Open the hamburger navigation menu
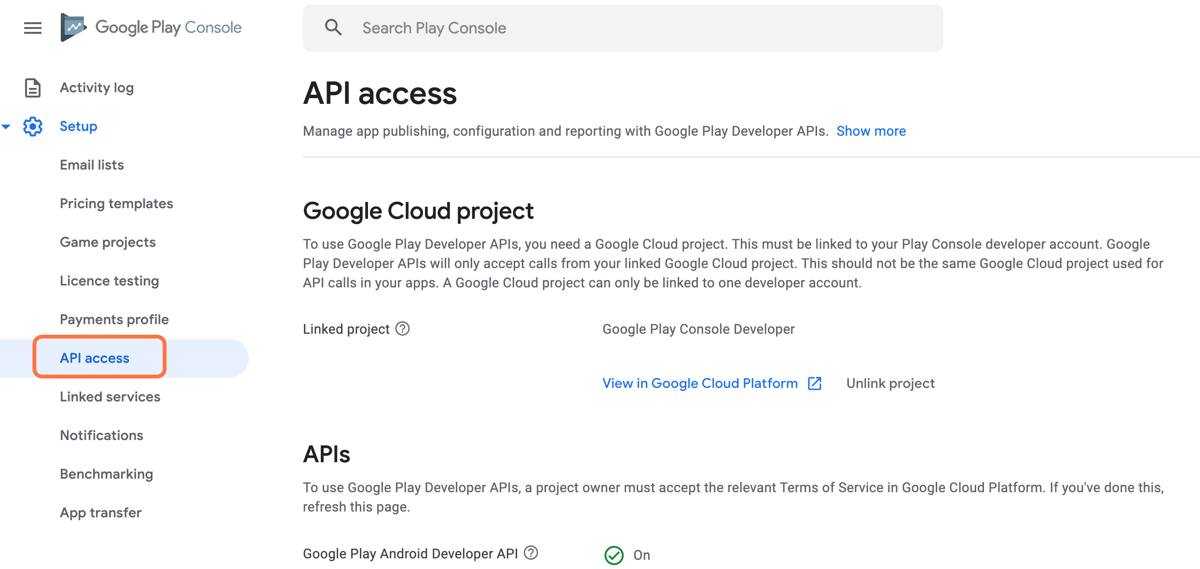Screen dimensions: 1200x569 click(33, 28)
